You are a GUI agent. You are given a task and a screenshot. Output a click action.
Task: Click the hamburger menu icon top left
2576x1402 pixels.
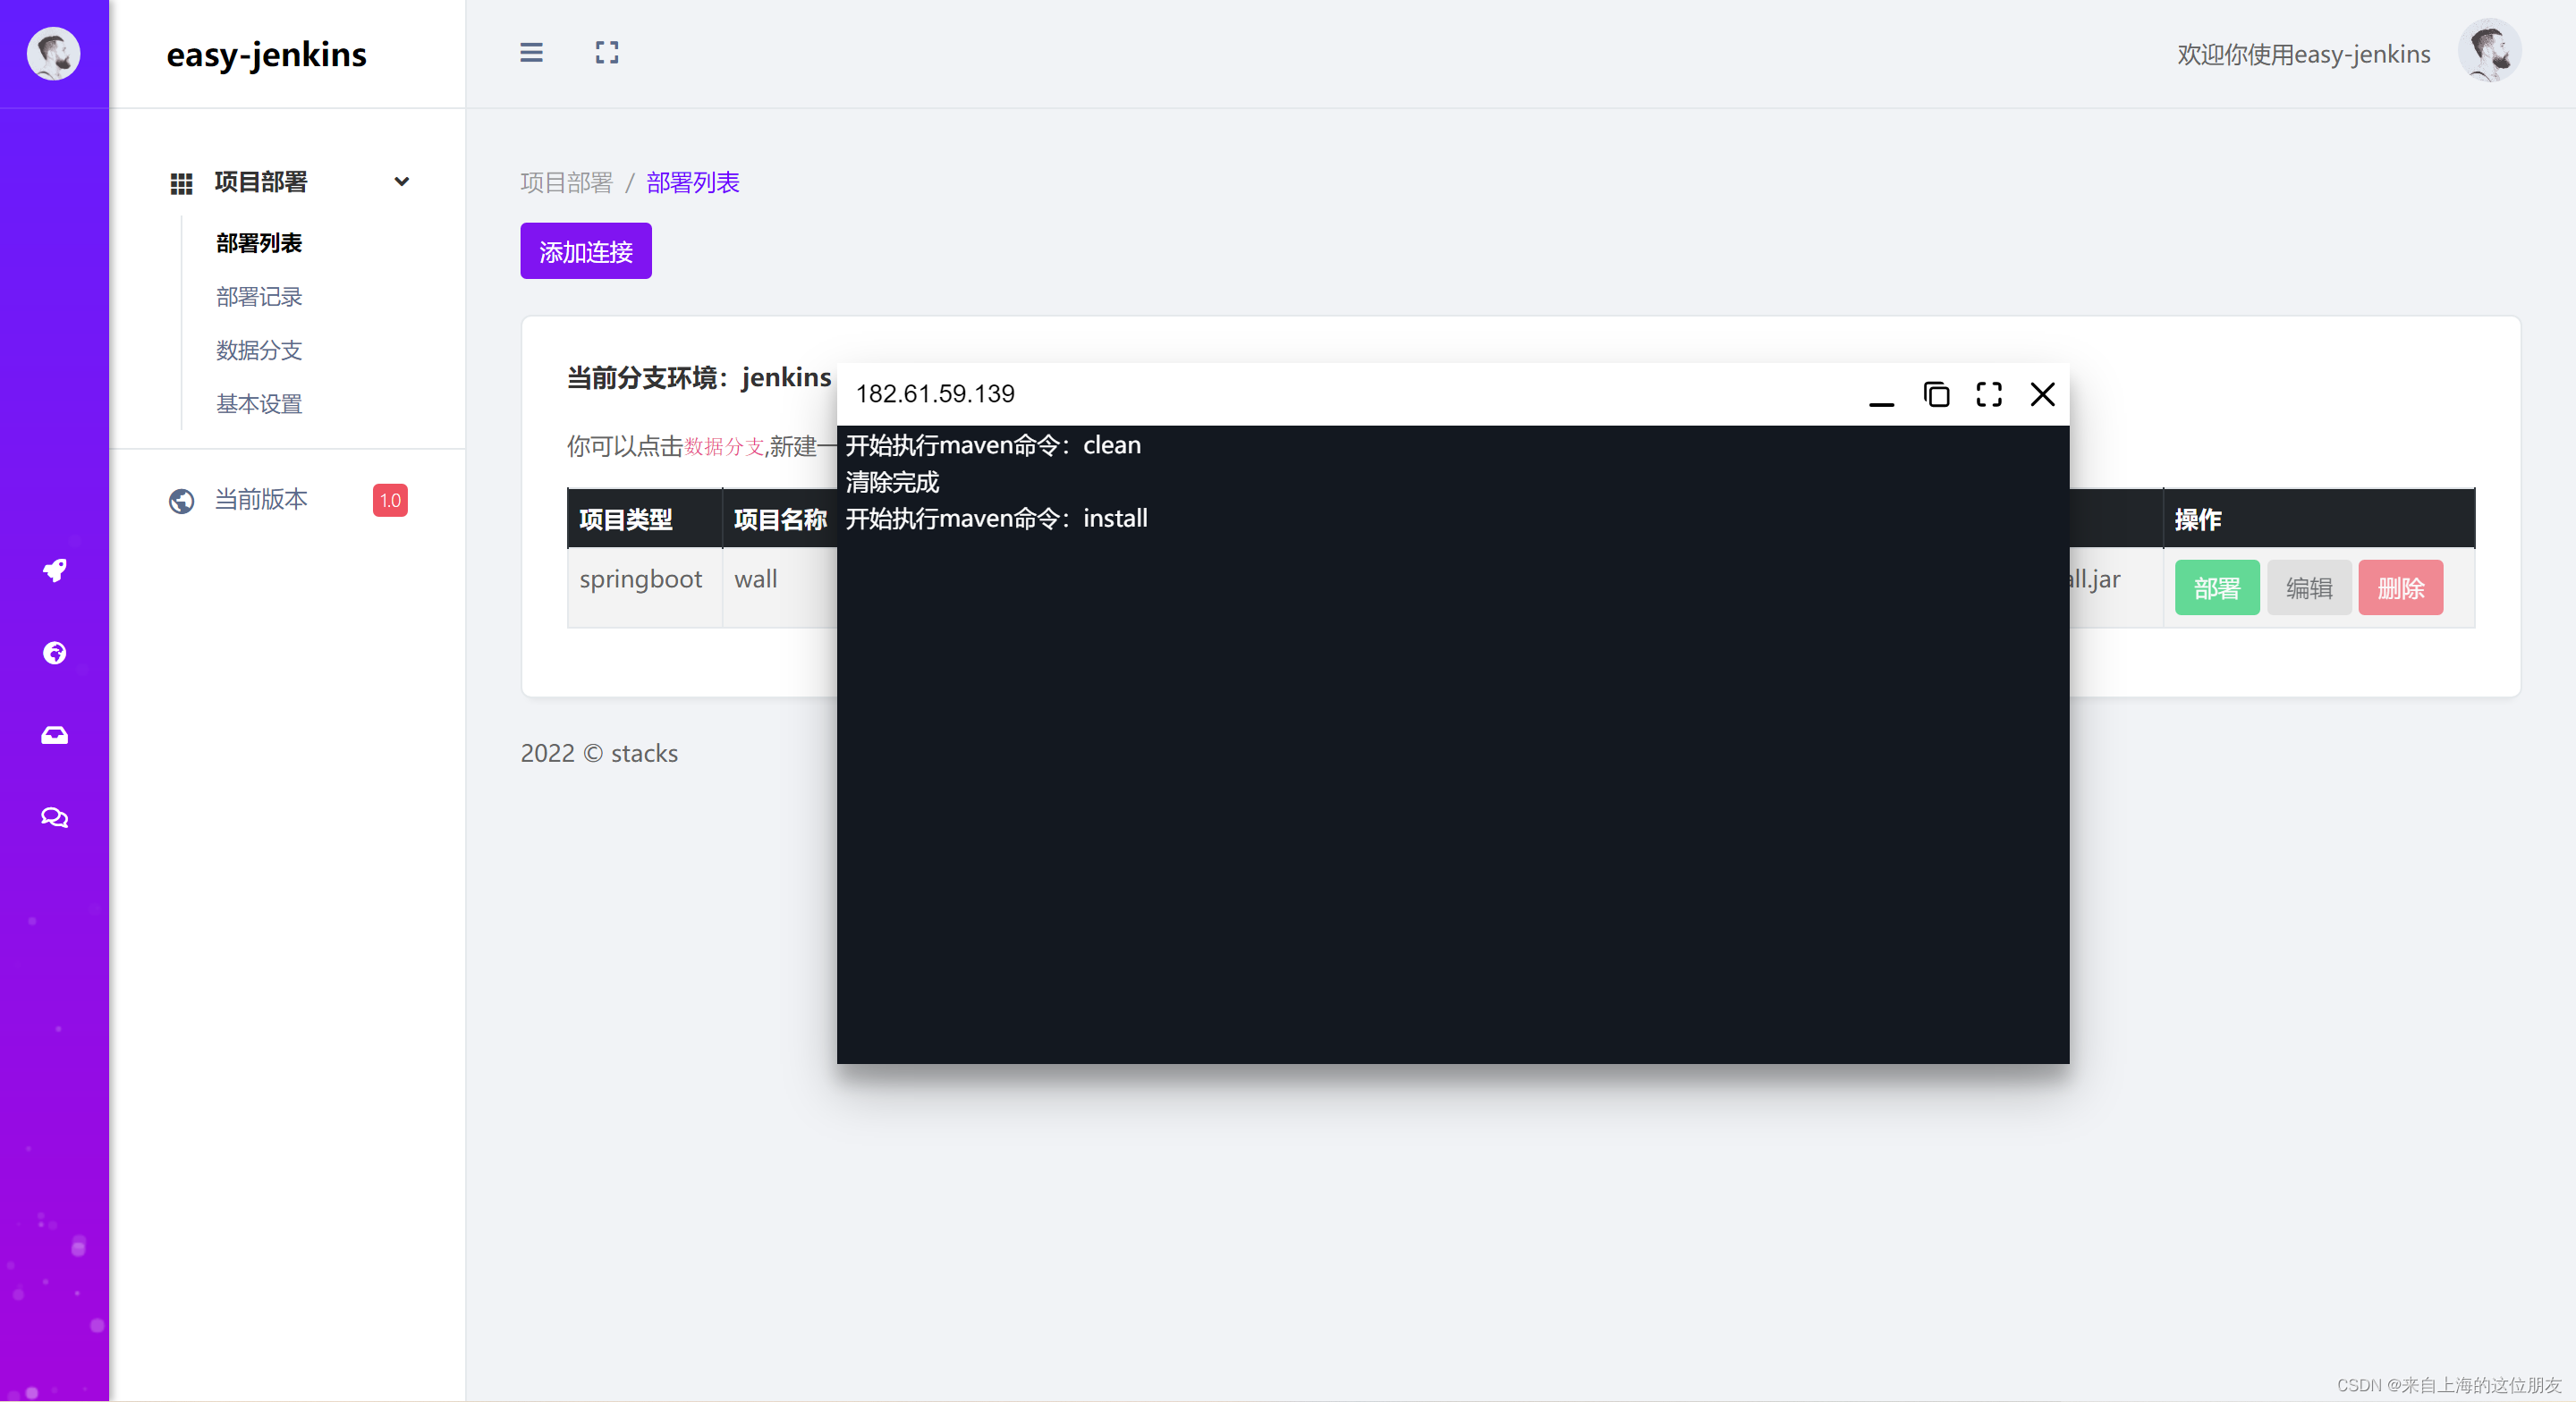[532, 52]
